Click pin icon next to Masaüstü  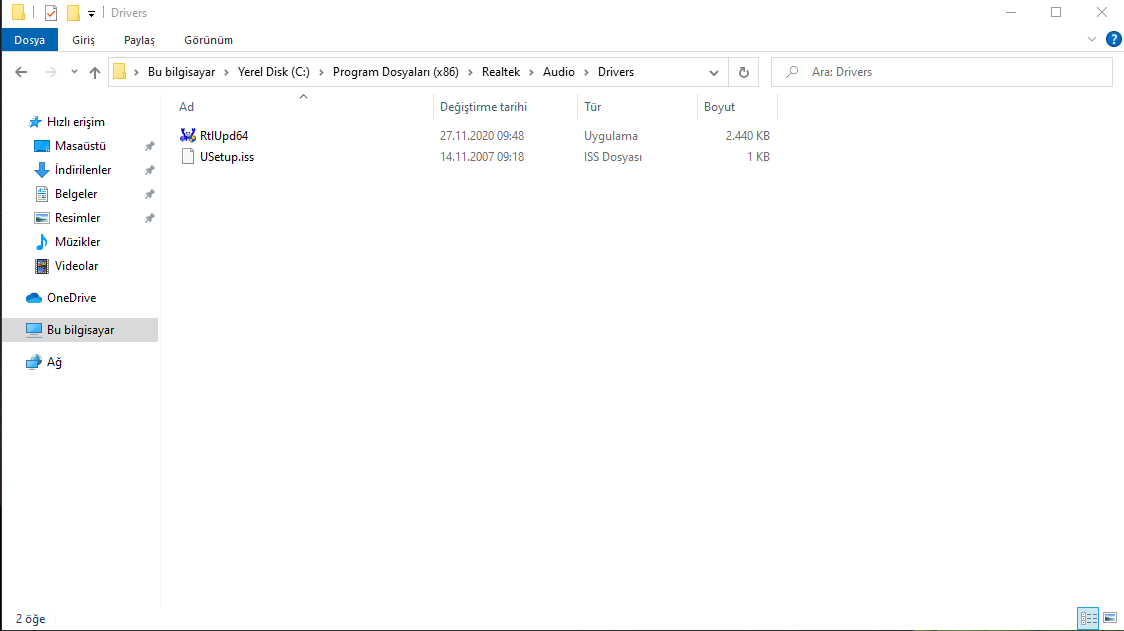pos(149,146)
